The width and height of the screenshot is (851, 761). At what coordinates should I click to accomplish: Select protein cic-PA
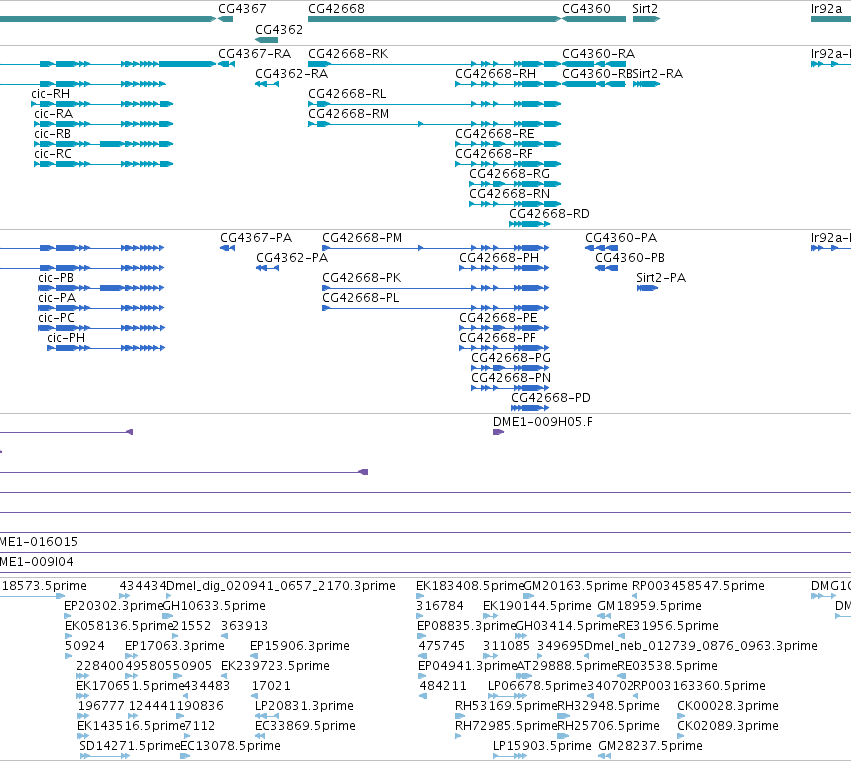coord(57,298)
